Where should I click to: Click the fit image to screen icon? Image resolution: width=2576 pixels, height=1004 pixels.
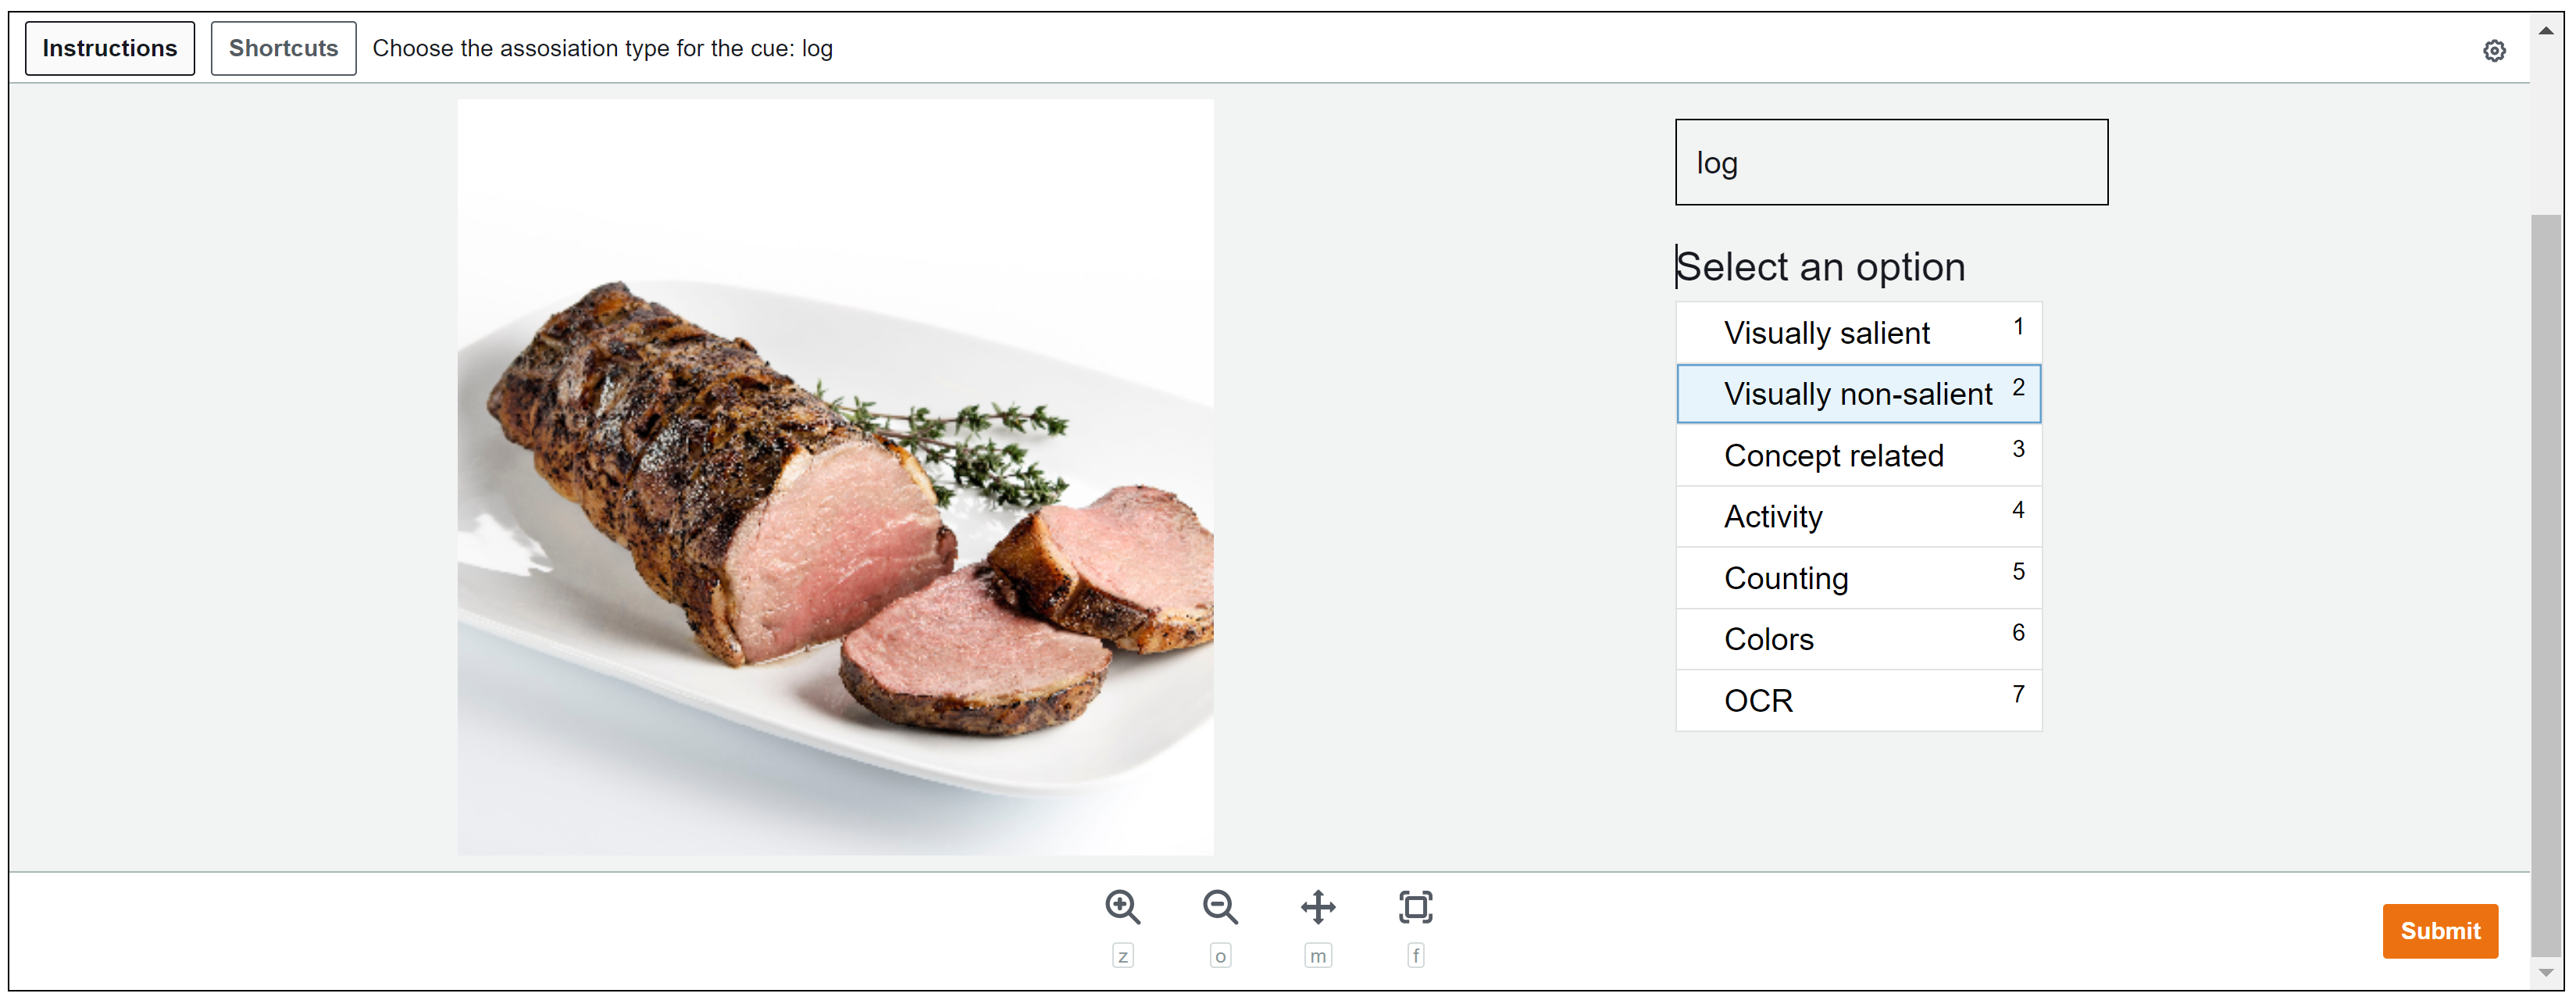[1415, 907]
